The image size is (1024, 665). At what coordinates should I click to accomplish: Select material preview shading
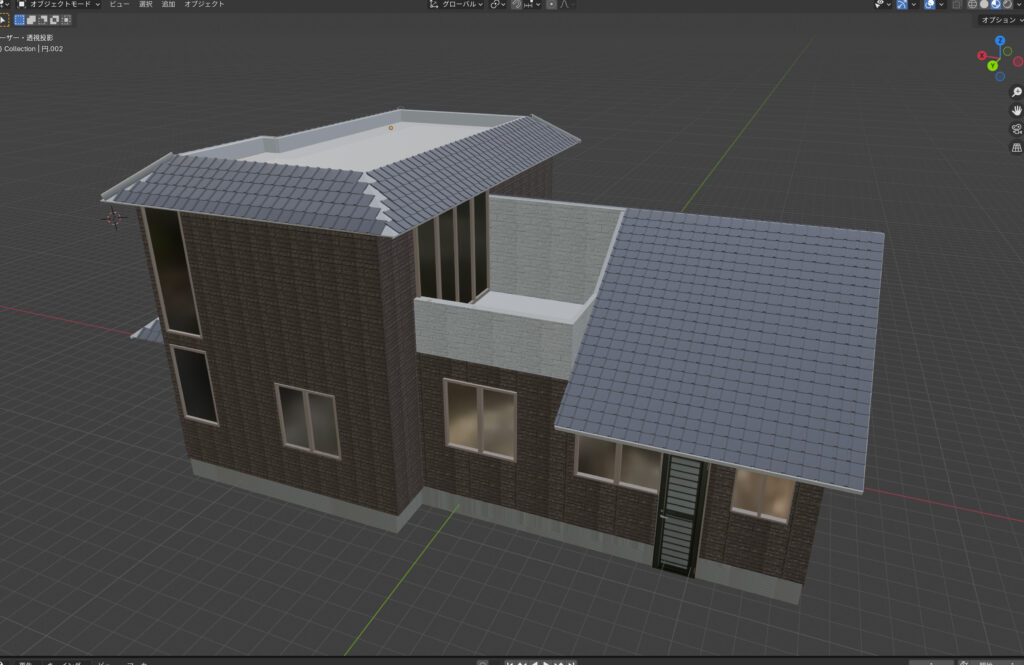pyautogui.click(x=996, y=4)
